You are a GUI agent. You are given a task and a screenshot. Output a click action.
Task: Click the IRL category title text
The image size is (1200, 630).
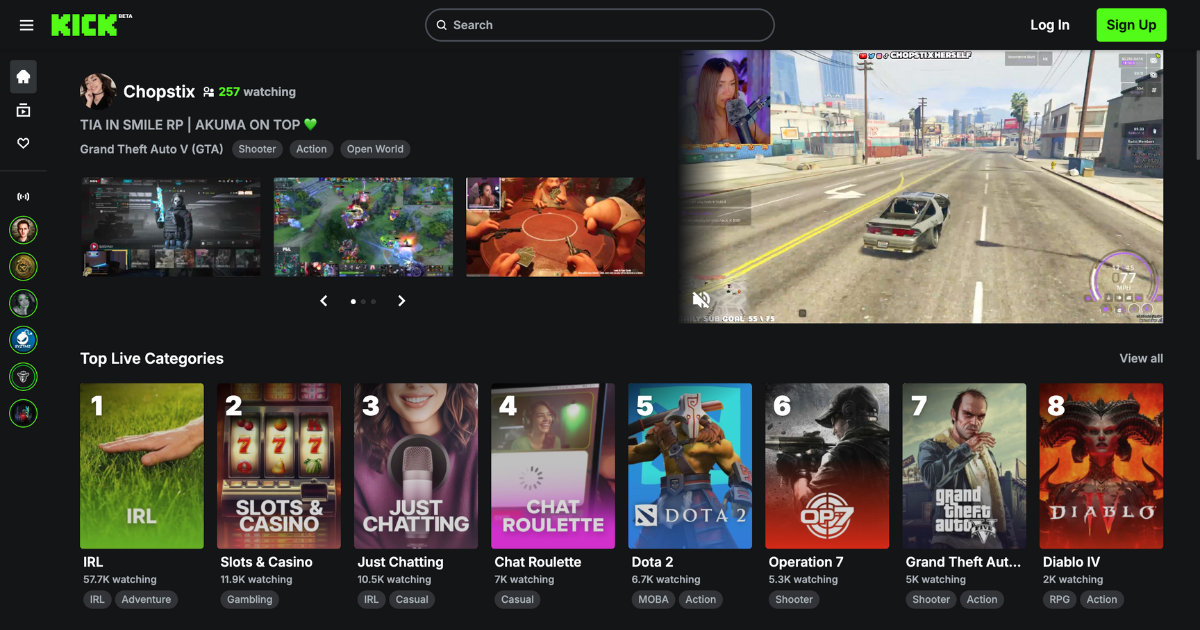pyautogui.click(x=93, y=562)
